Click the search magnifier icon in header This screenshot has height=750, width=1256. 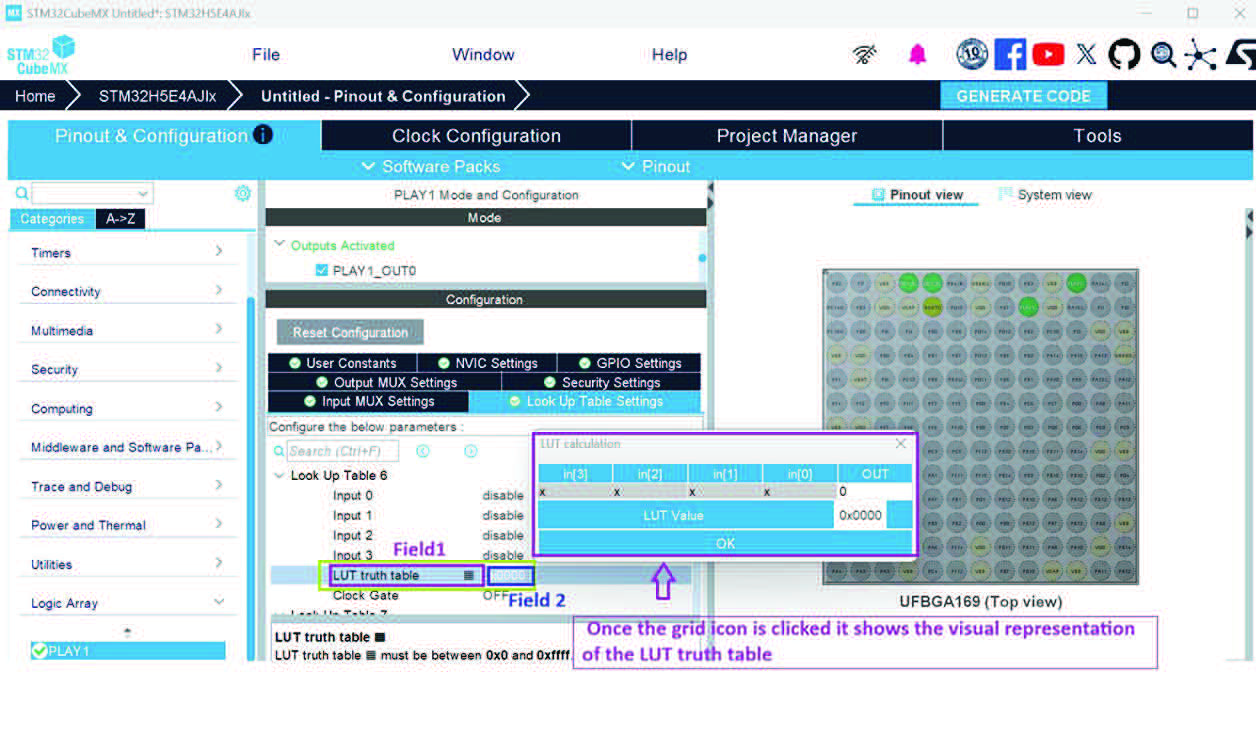(1163, 55)
